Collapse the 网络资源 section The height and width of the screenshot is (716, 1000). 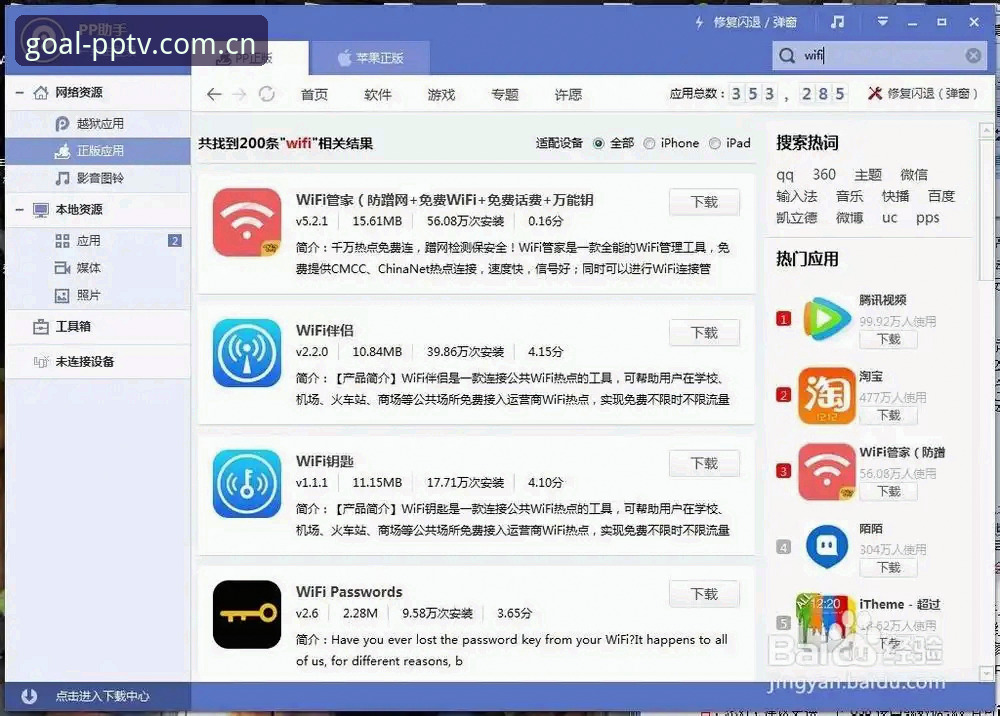tap(20, 93)
